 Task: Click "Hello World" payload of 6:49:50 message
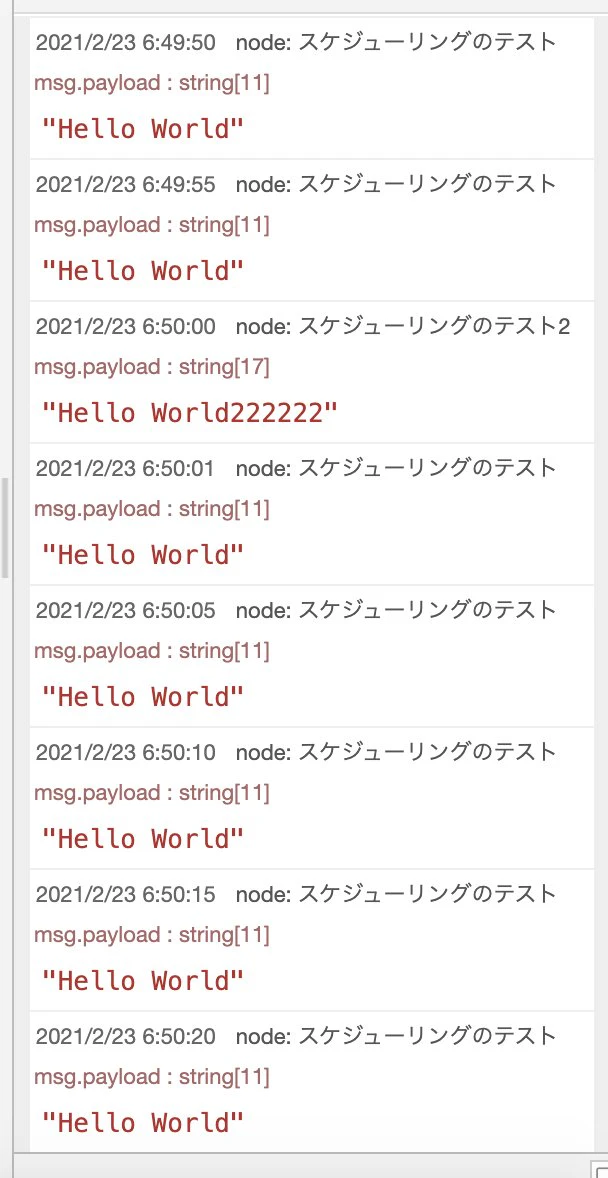(143, 128)
